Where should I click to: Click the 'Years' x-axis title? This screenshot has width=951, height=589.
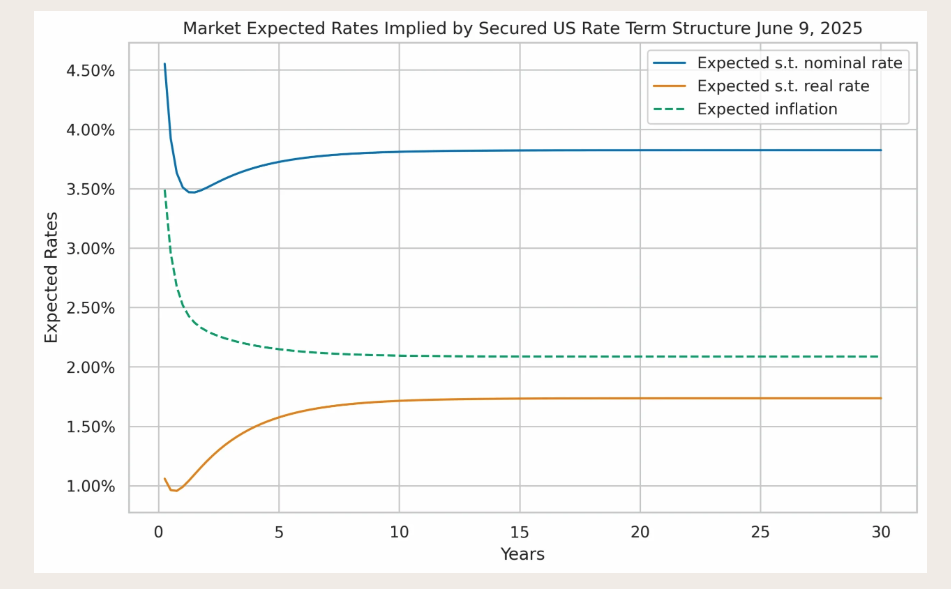[522, 554]
